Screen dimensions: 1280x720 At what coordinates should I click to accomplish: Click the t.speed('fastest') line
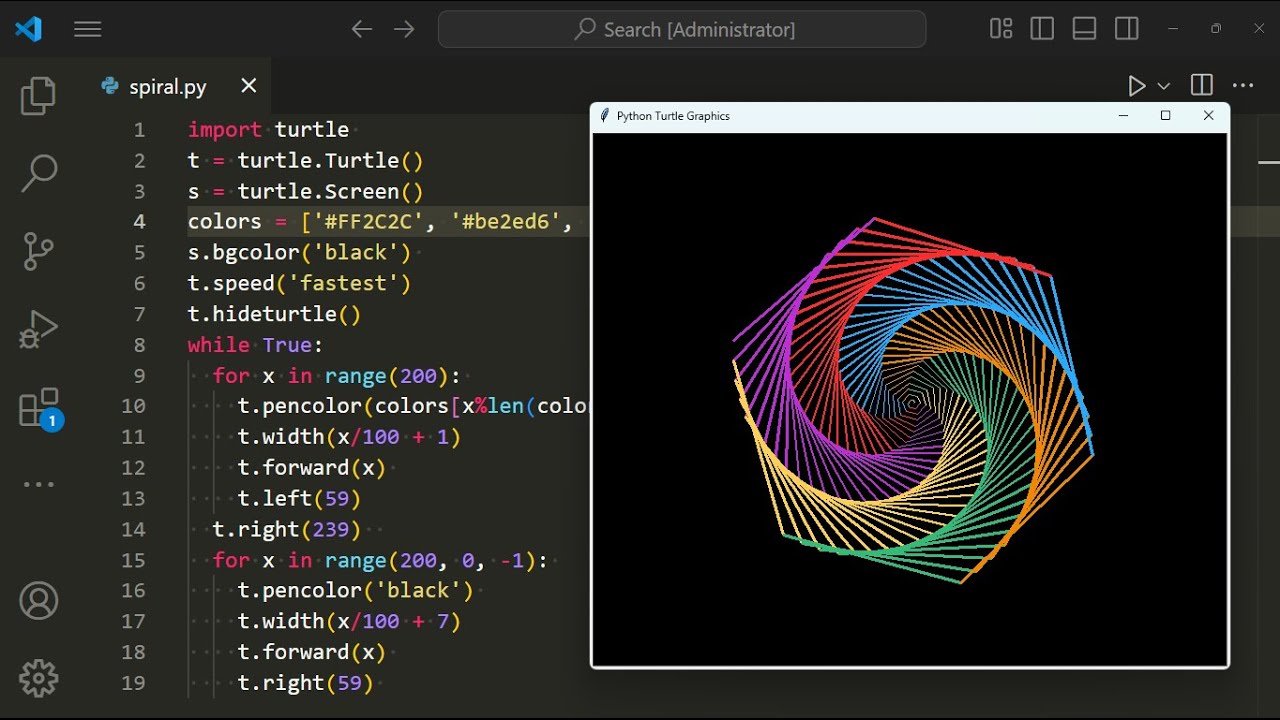point(299,284)
